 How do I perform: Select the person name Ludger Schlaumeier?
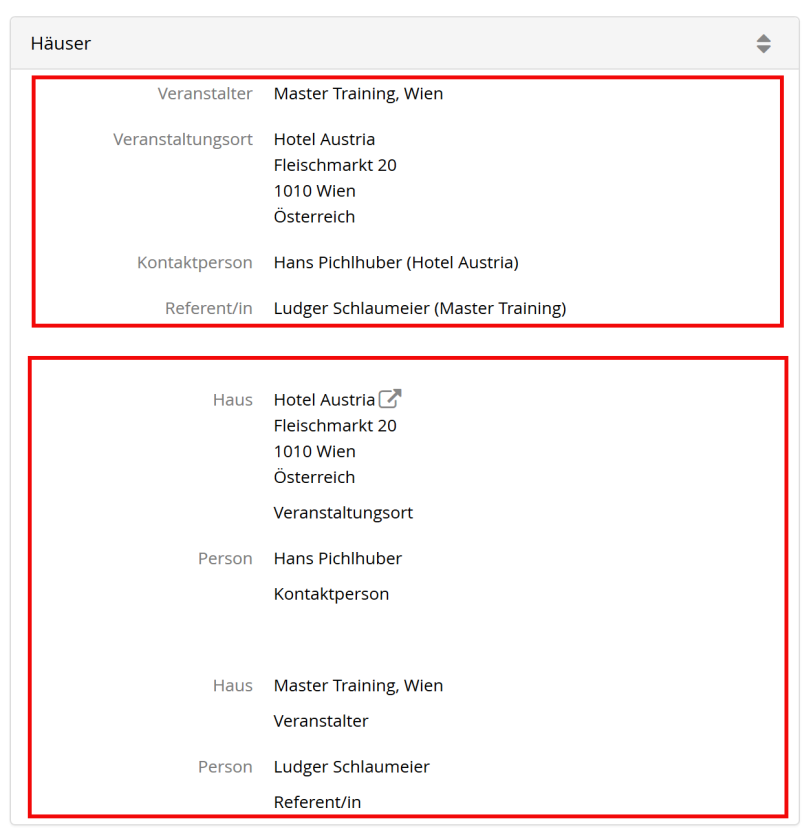click(352, 767)
